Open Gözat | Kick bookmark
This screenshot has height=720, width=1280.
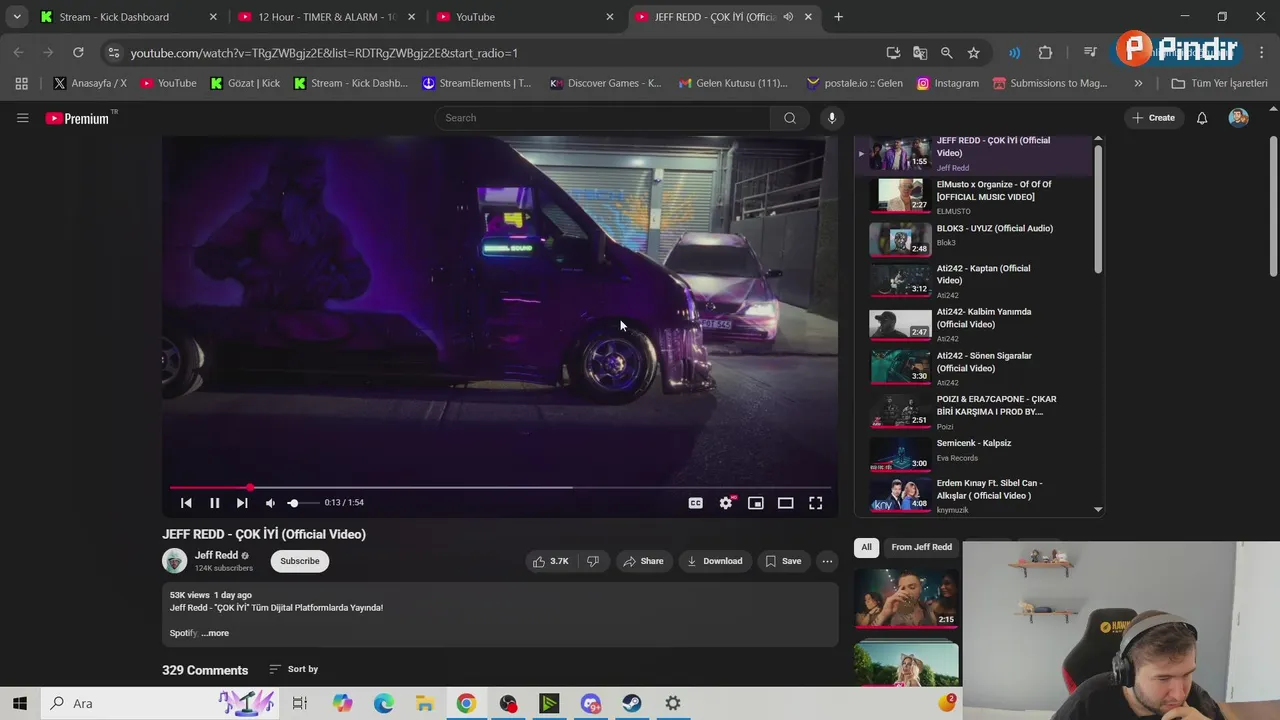tap(245, 83)
